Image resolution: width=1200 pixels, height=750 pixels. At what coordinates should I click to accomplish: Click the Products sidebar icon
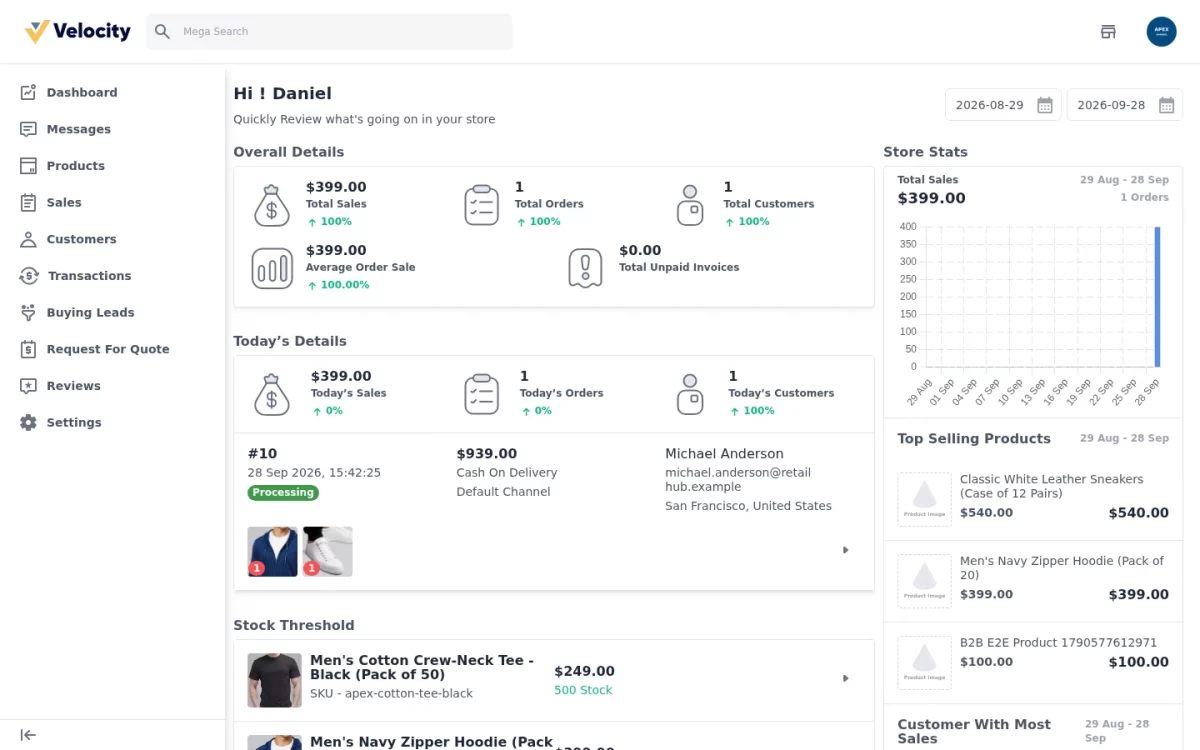(28, 166)
